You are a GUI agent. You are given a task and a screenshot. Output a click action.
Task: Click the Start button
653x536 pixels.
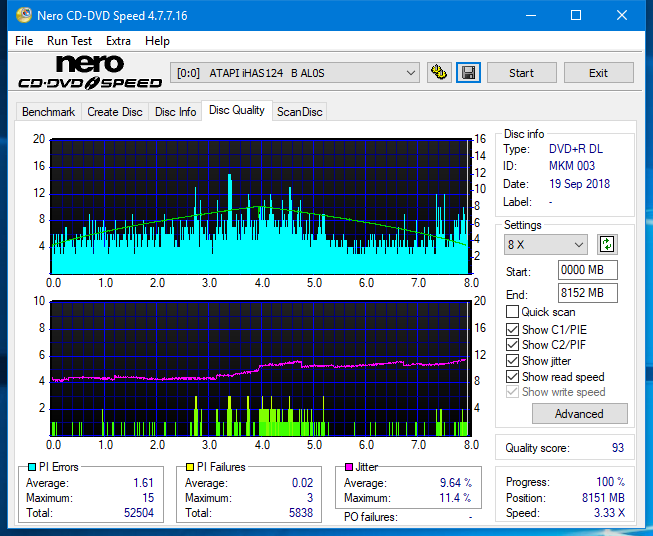521,73
